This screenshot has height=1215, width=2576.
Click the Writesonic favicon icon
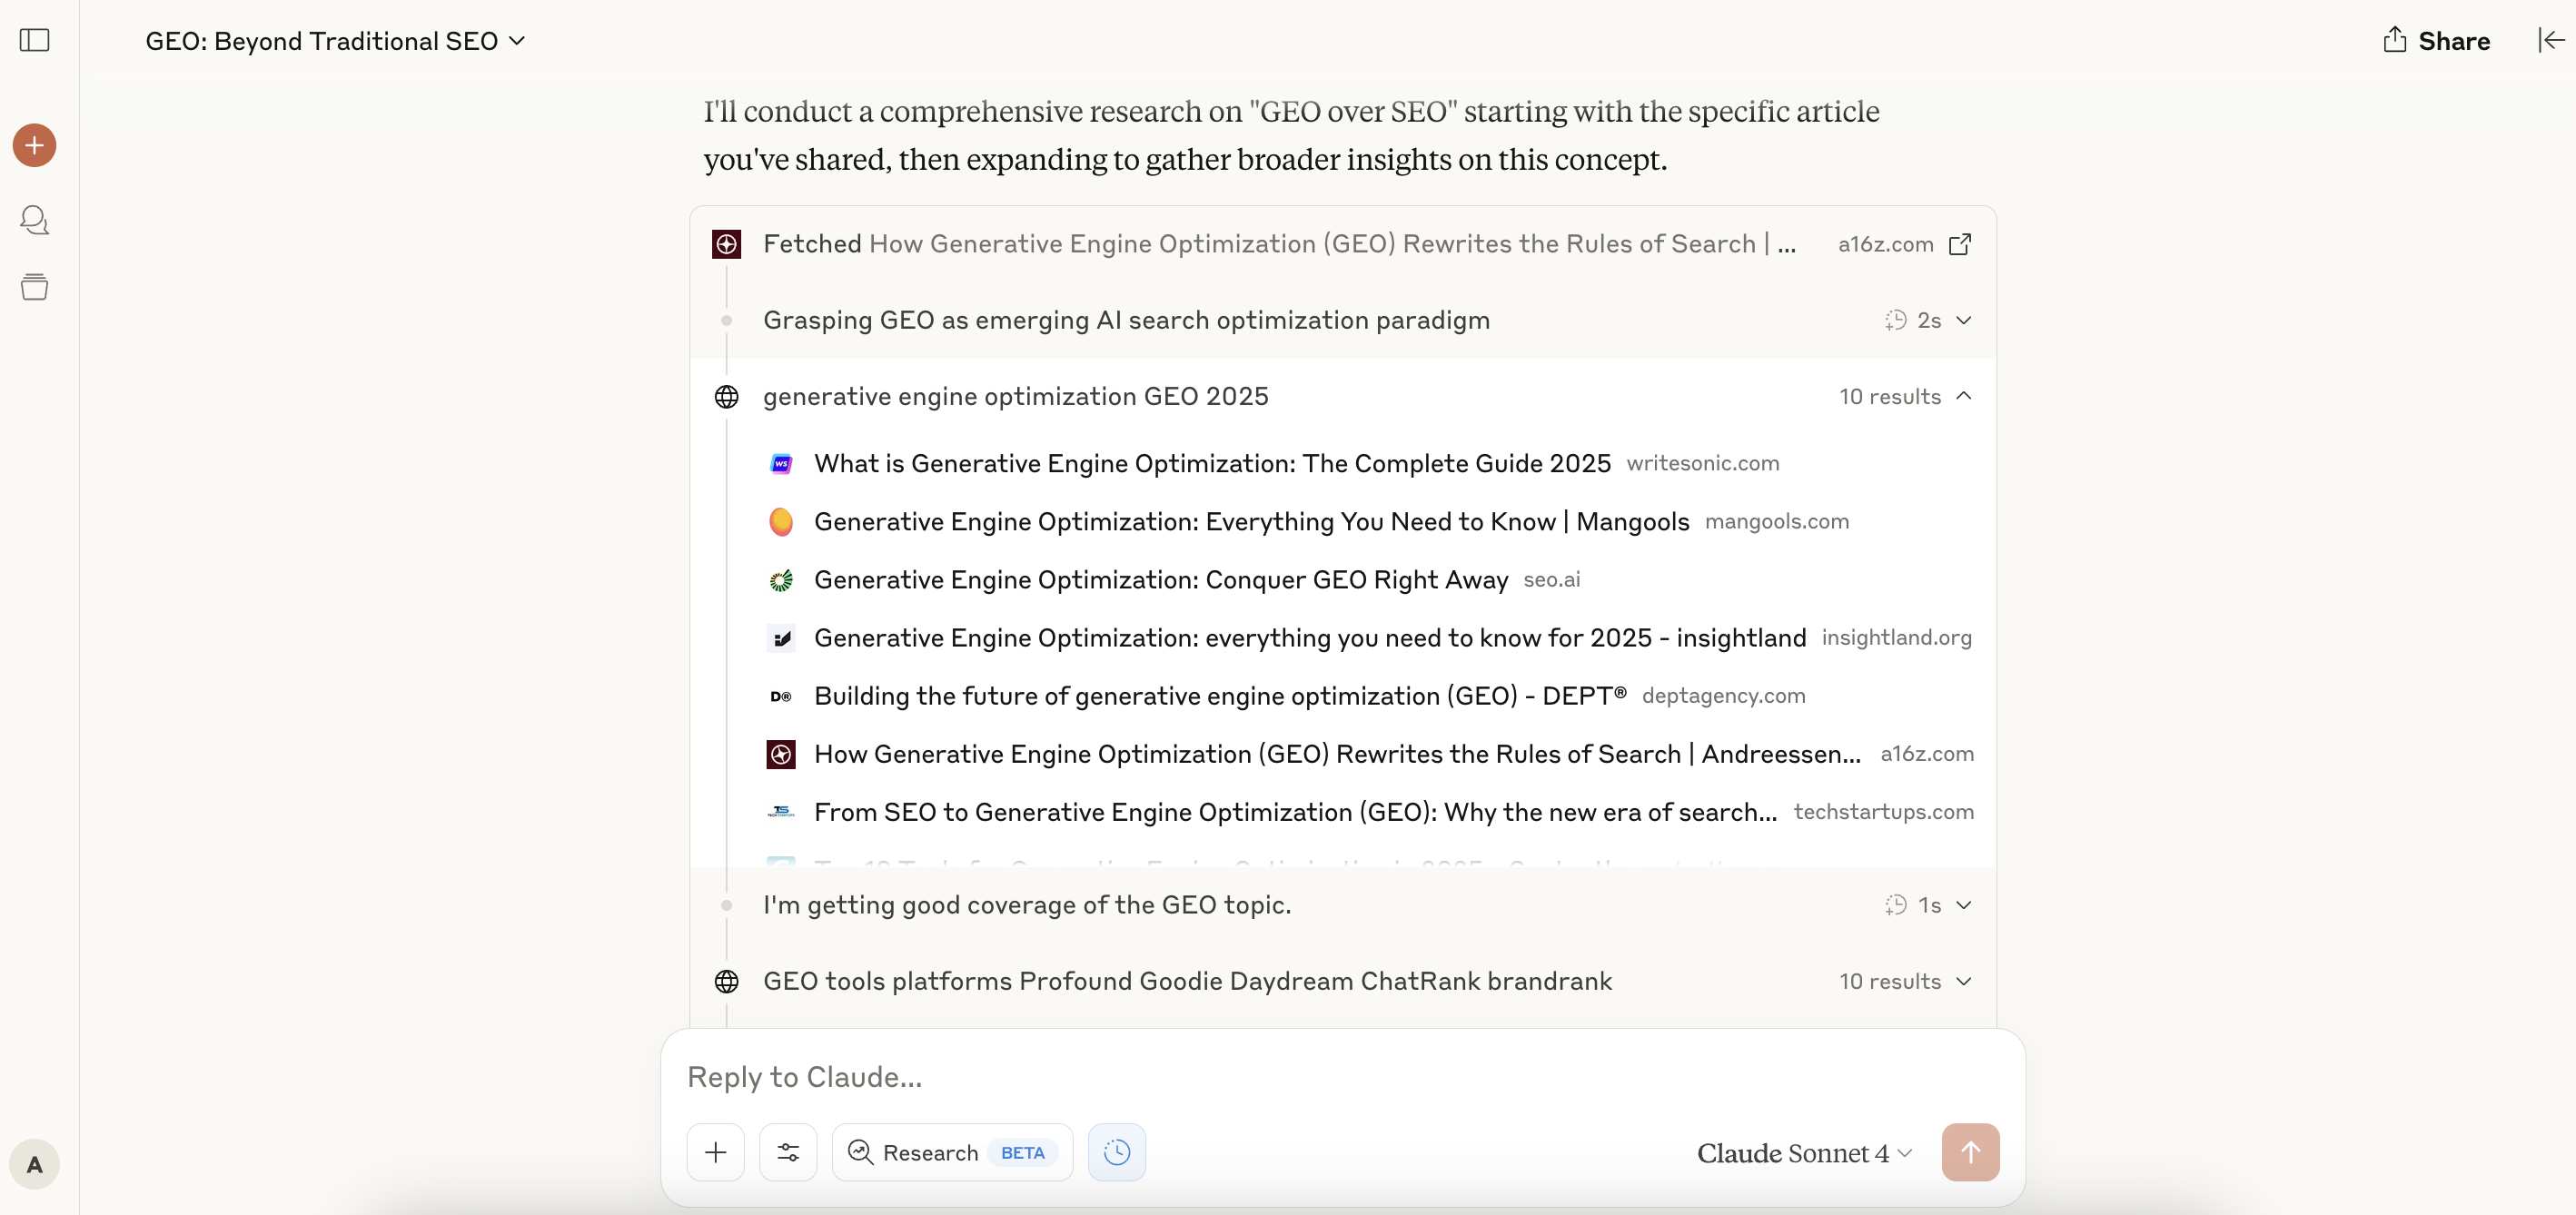[781, 464]
